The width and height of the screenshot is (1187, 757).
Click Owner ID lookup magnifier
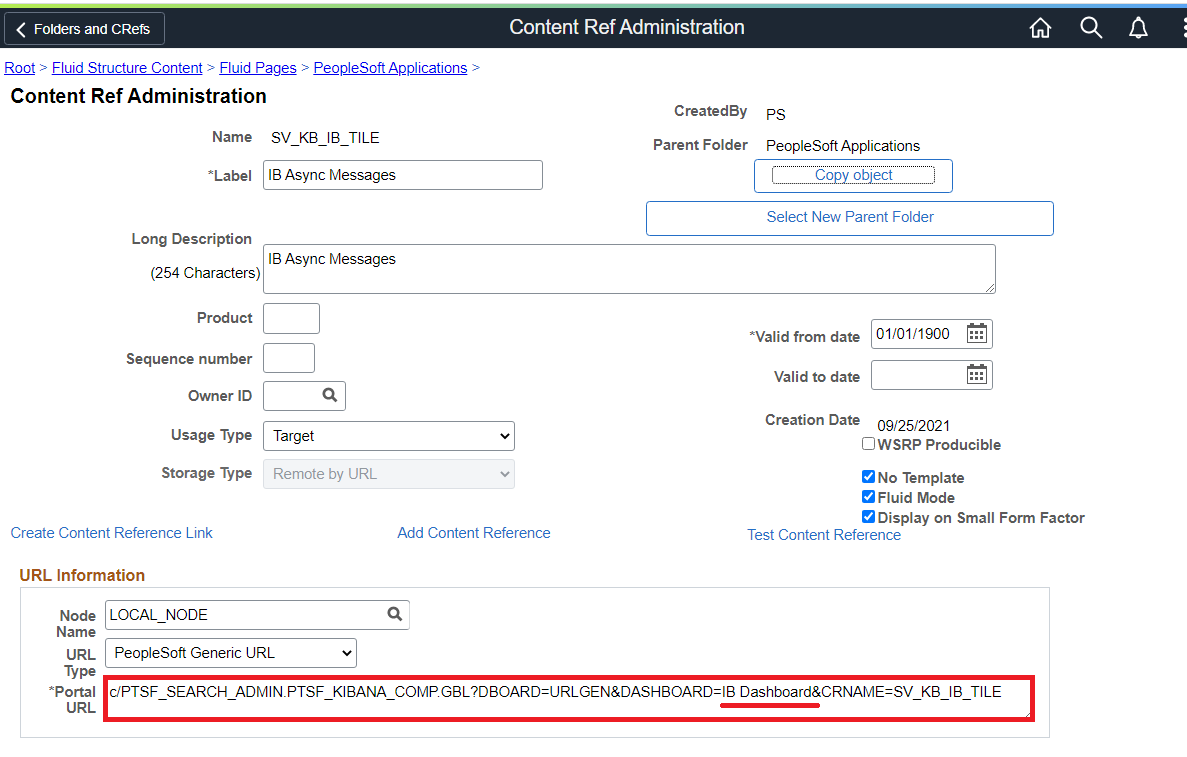point(330,395)
